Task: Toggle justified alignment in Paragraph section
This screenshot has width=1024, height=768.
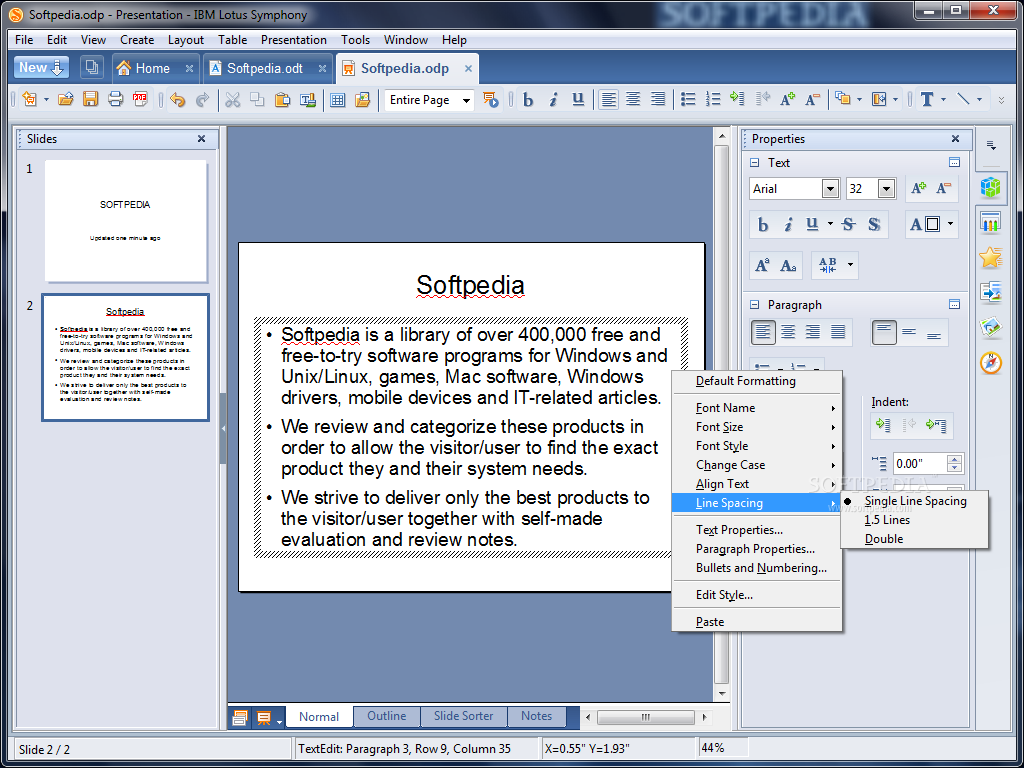Action: (839, 332)
